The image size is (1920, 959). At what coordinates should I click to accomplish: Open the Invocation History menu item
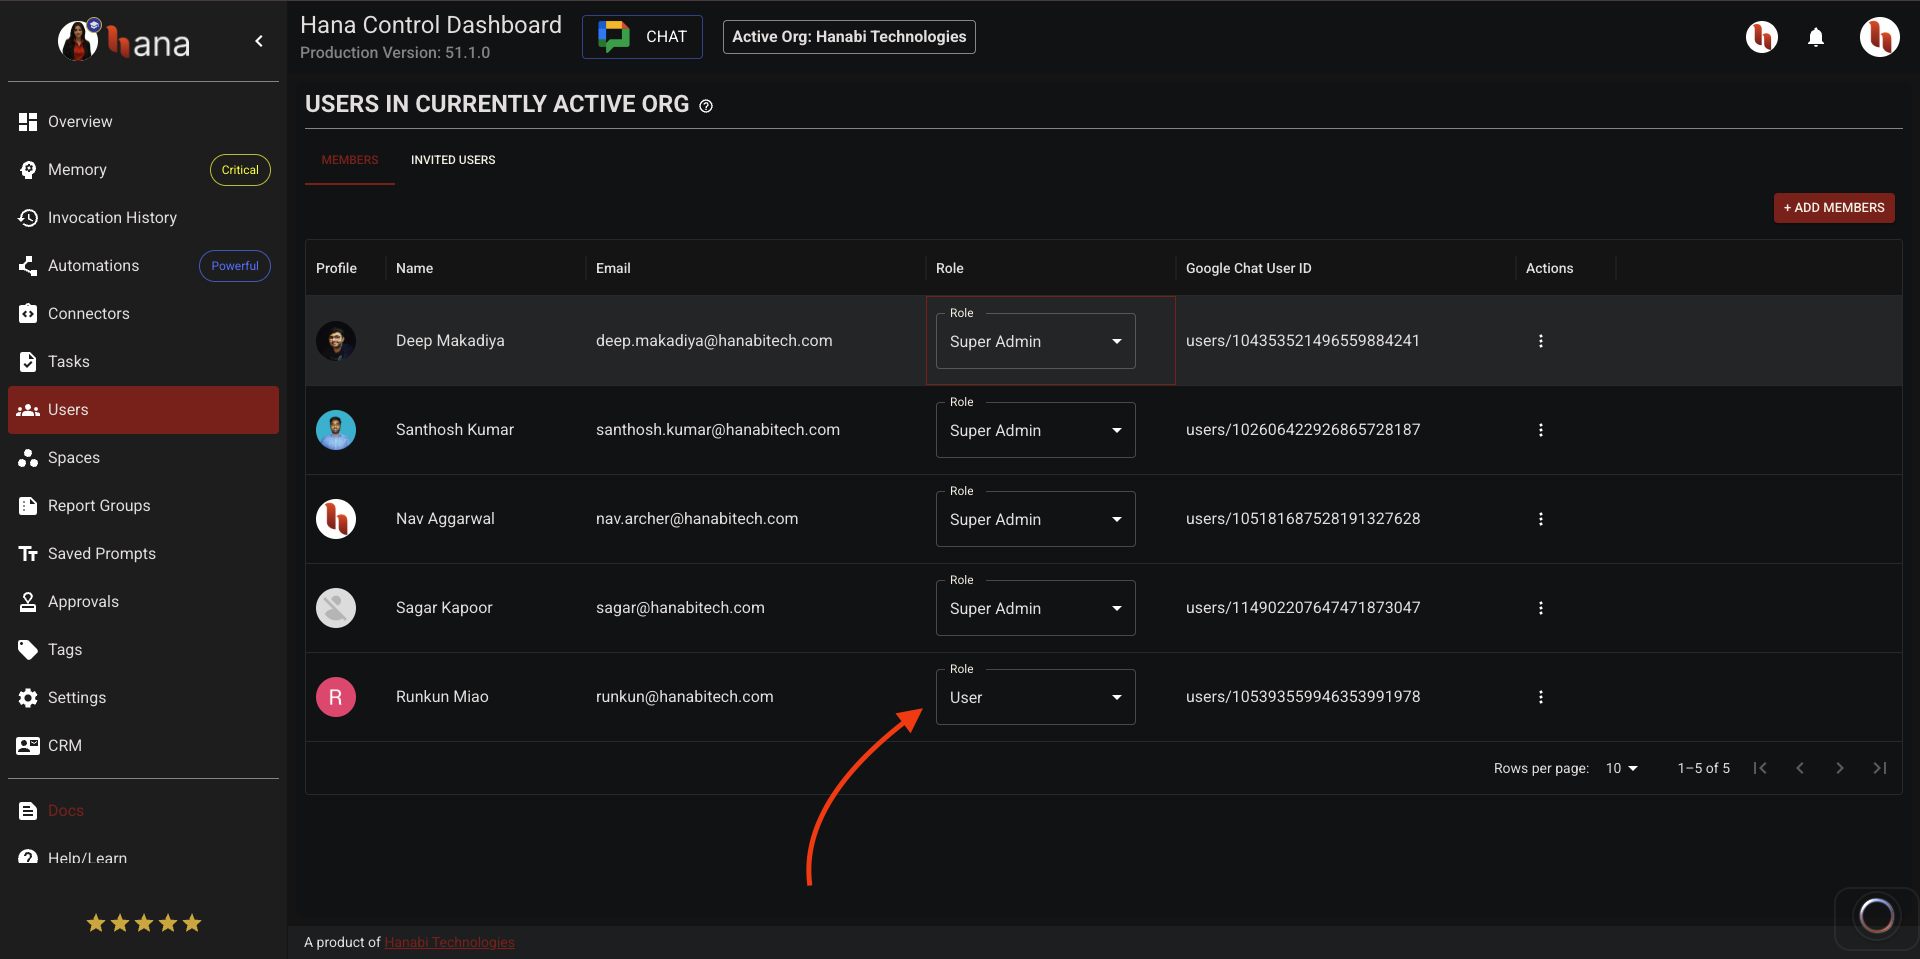pos(143,218)
